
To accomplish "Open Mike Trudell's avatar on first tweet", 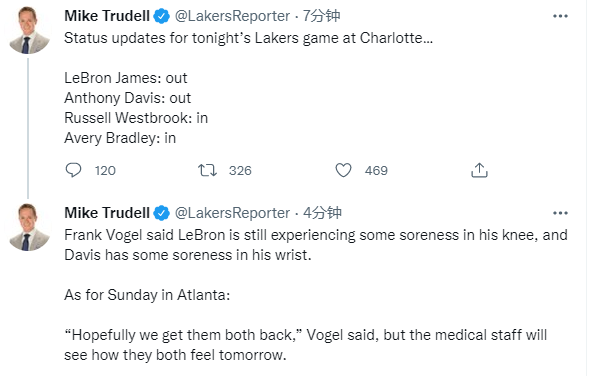I will 28,30.
